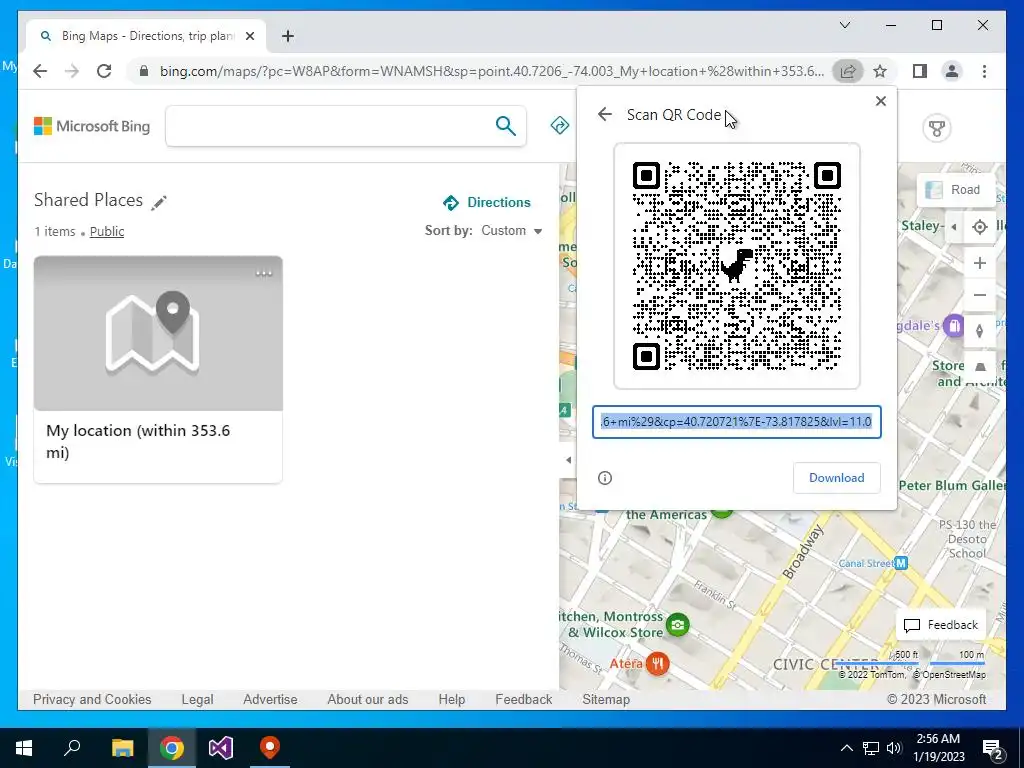Viewport: 1024px width, 768px height.
Task: Open the notification center
Action: point(993,748)
